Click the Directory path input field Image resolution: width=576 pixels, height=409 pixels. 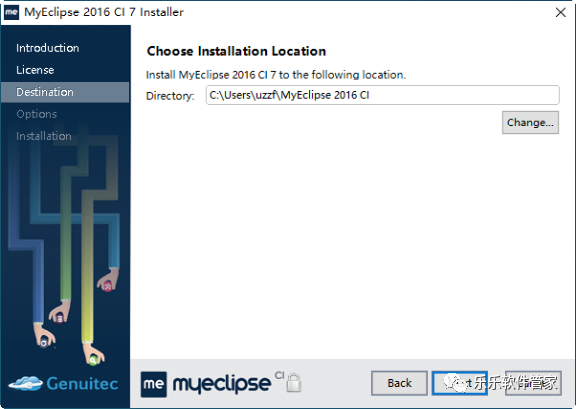tap(382, 95)
